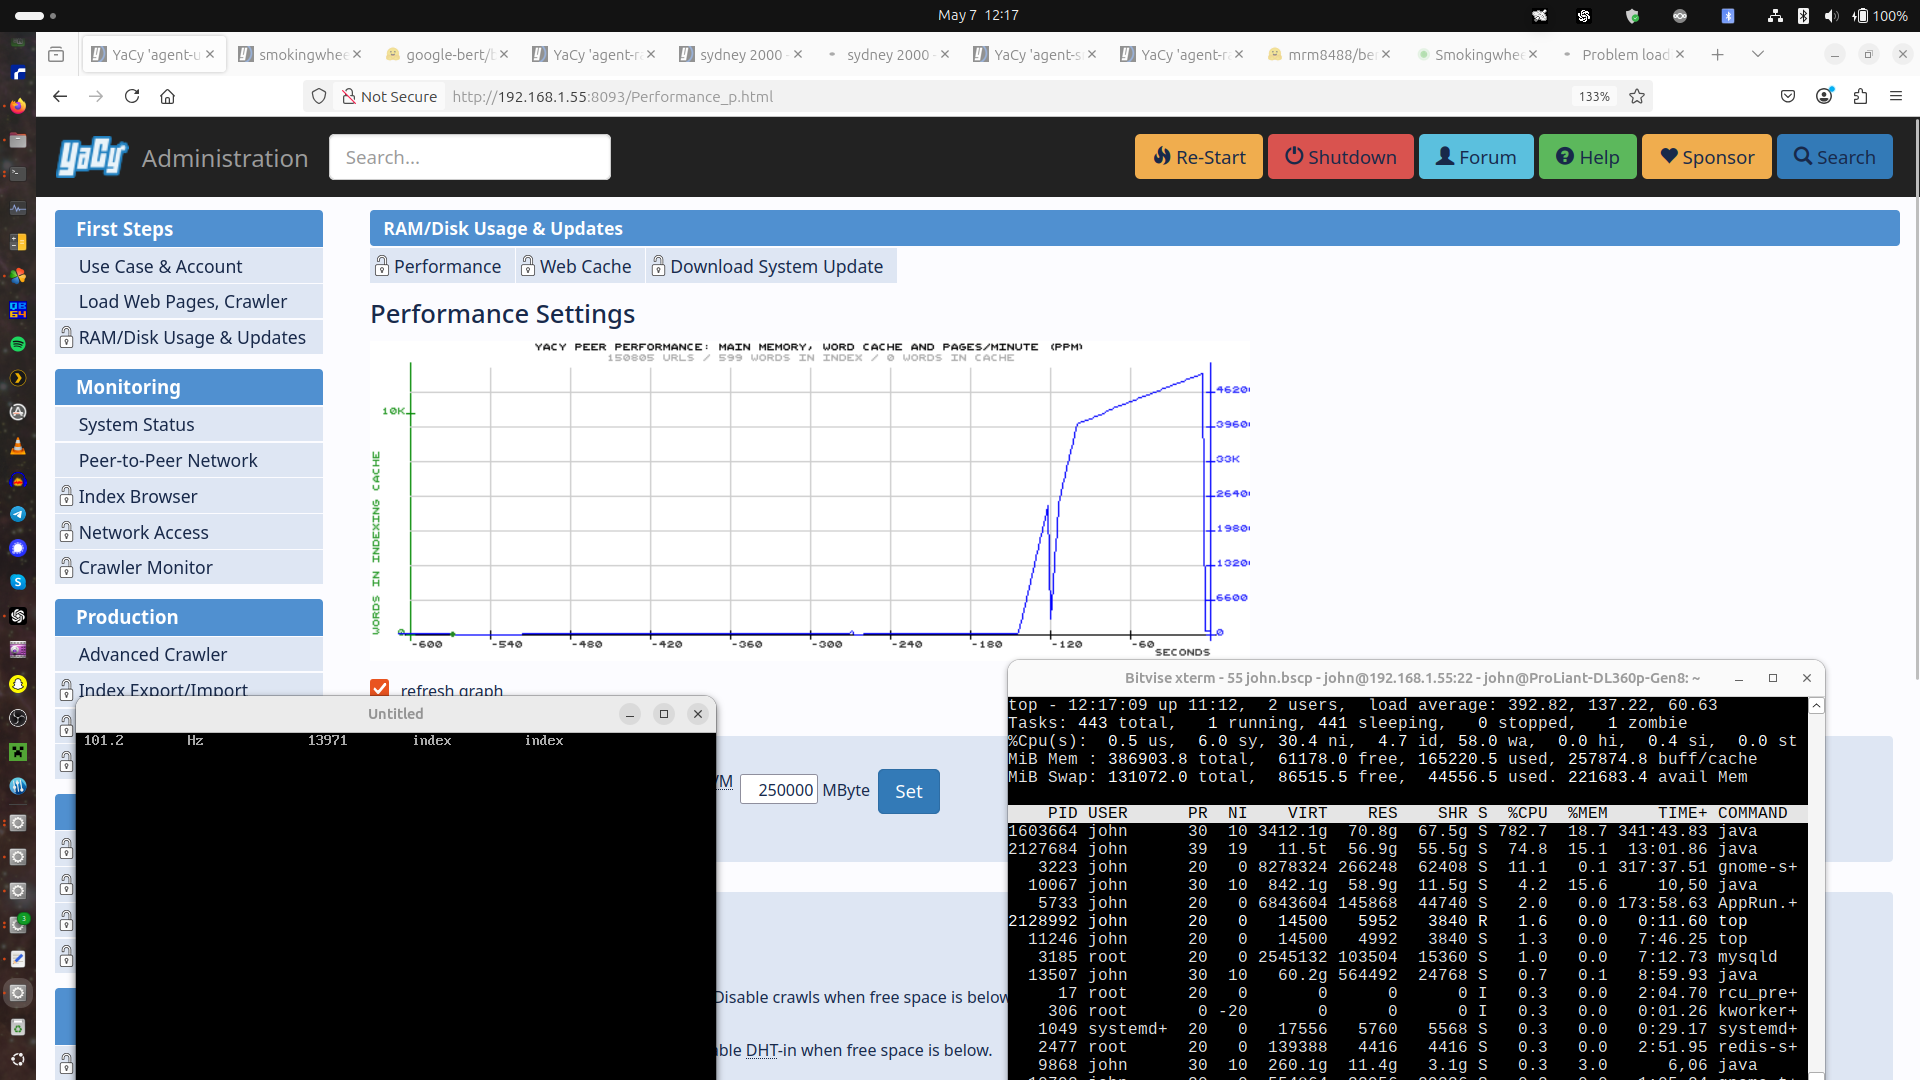Open VLC cone icon in the dock
This screenshot has height=1080, width=1920.
[x=17, y=446]
